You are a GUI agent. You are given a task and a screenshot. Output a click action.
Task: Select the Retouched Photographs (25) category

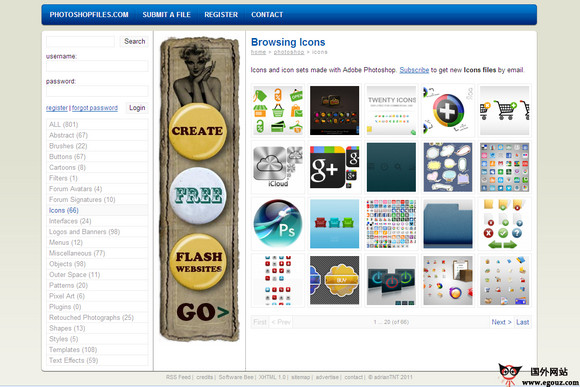click(x=97, y=317)
